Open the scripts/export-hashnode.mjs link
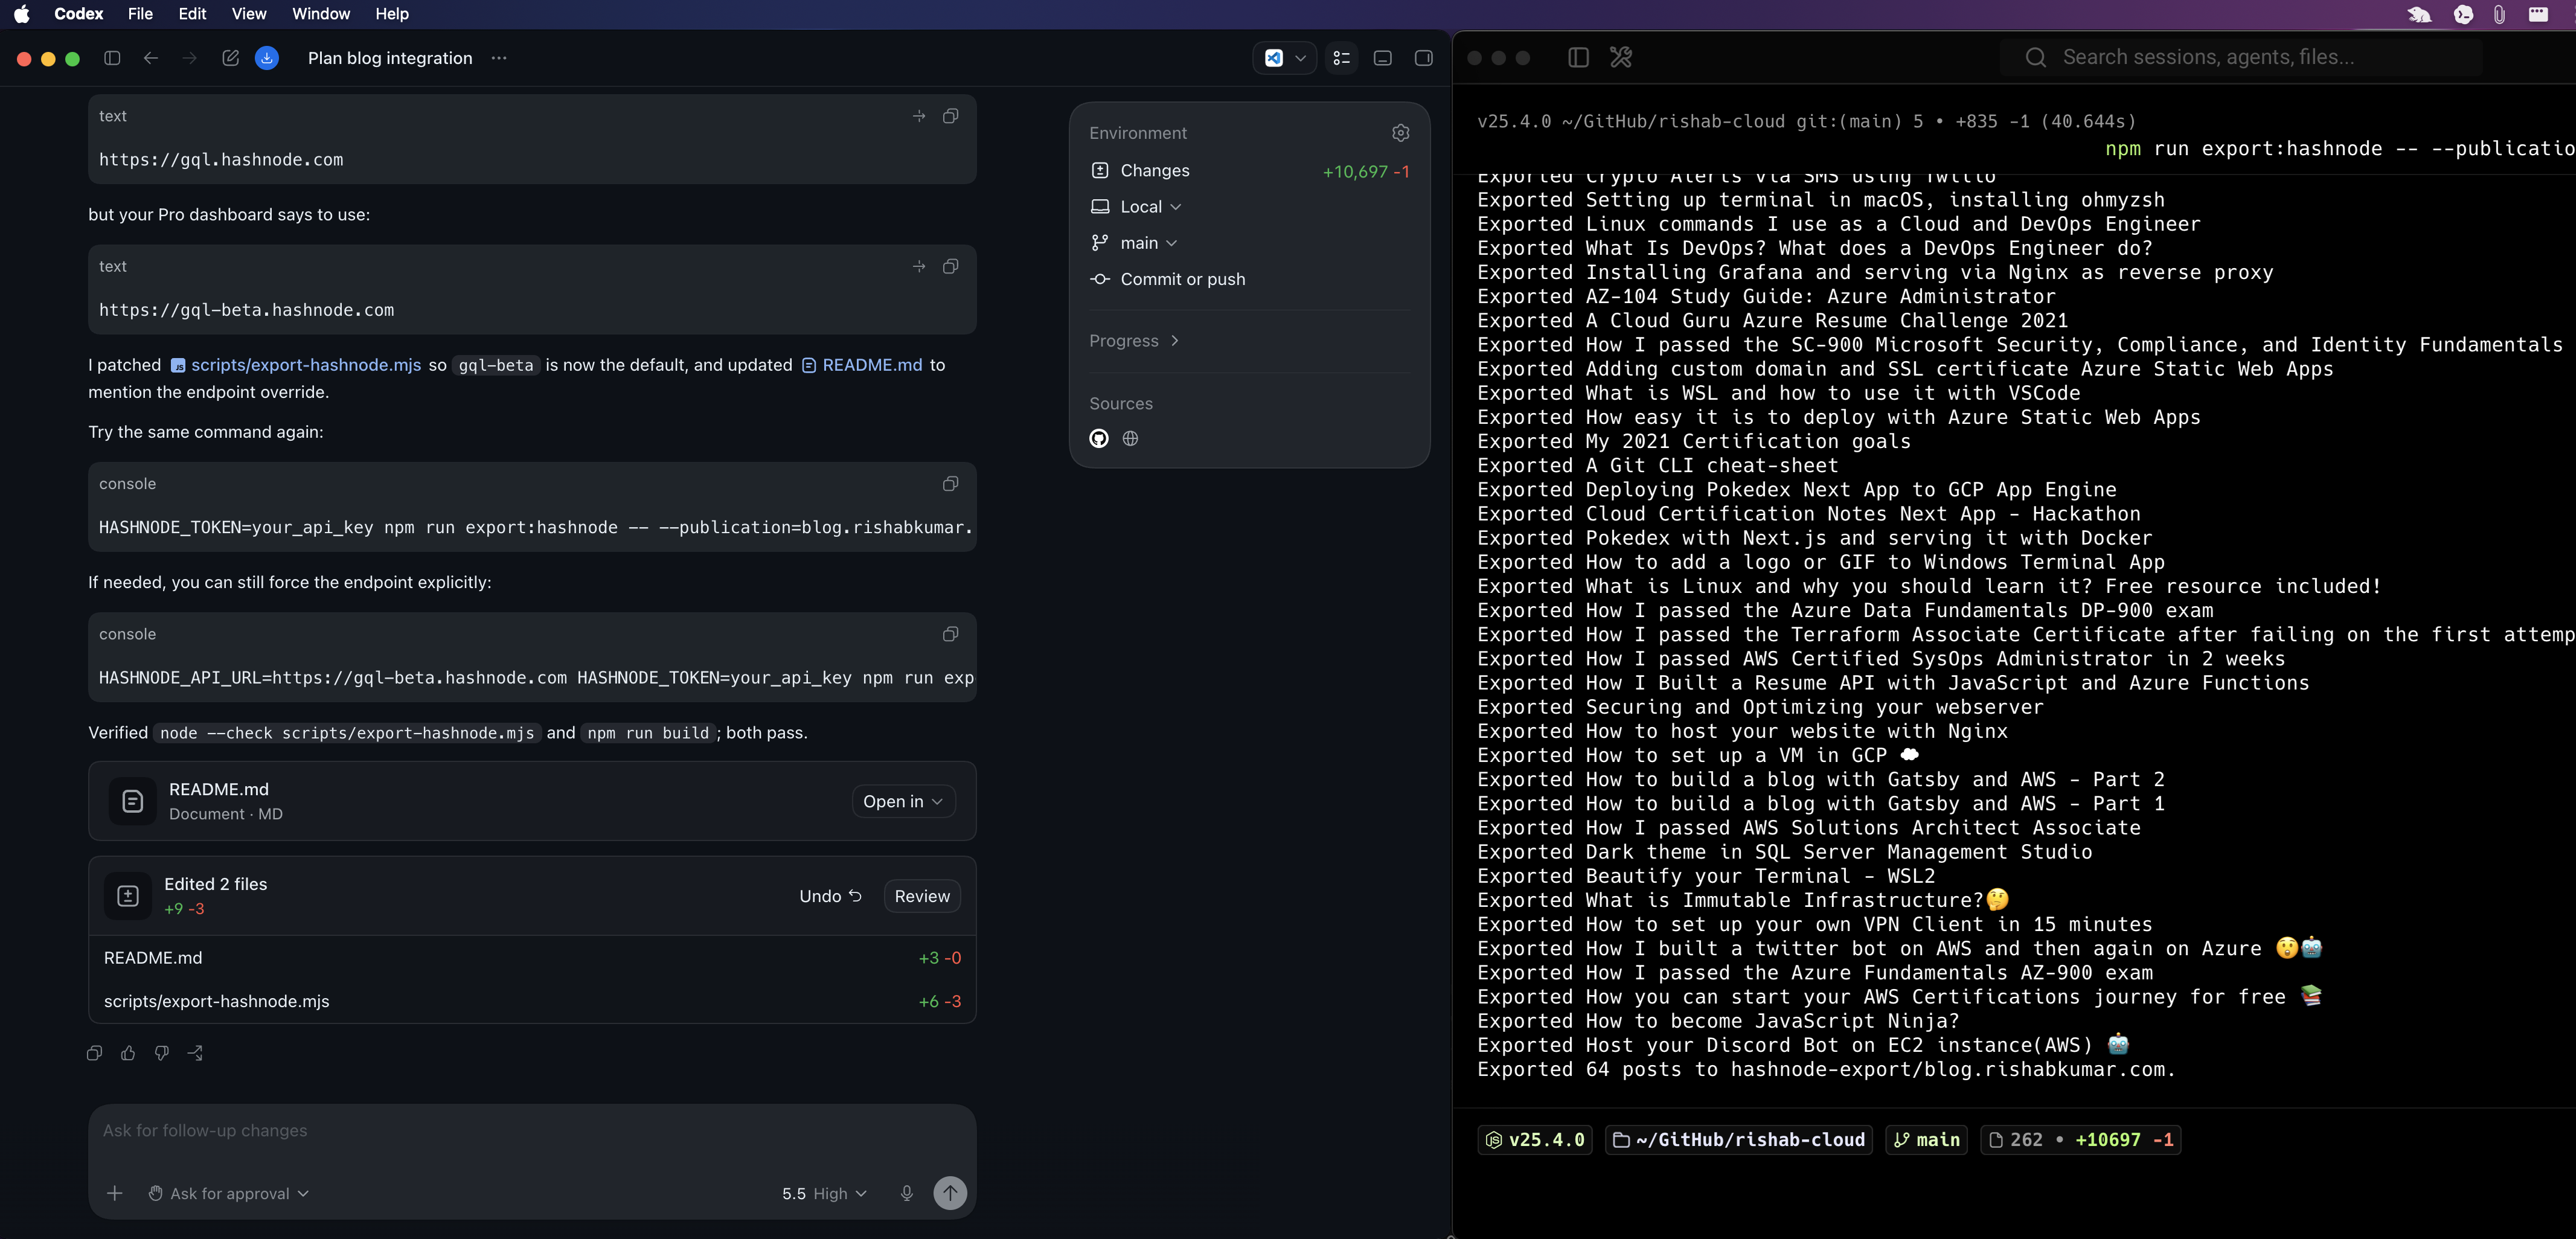The image size is (2576, 1239). [296, 365]
